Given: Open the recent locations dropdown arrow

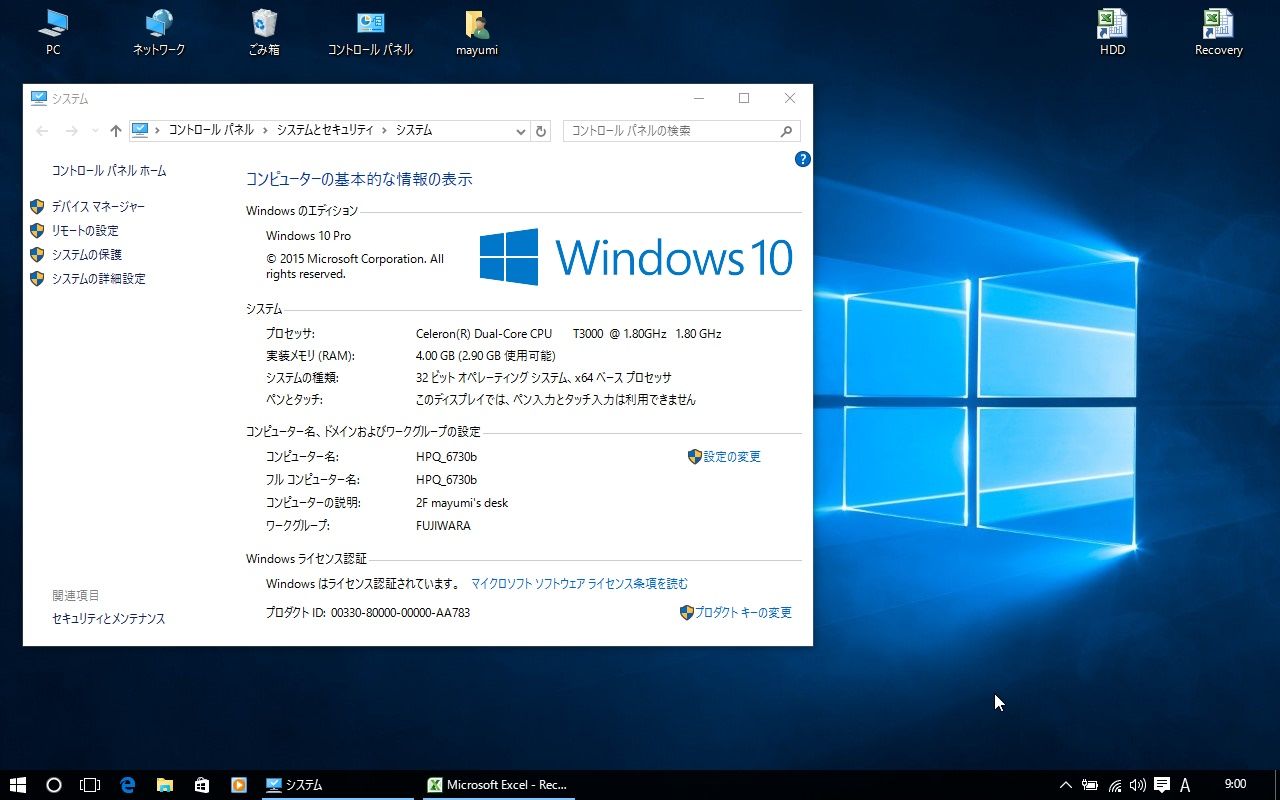Looking at the screenshot, I should pos(95,131).
